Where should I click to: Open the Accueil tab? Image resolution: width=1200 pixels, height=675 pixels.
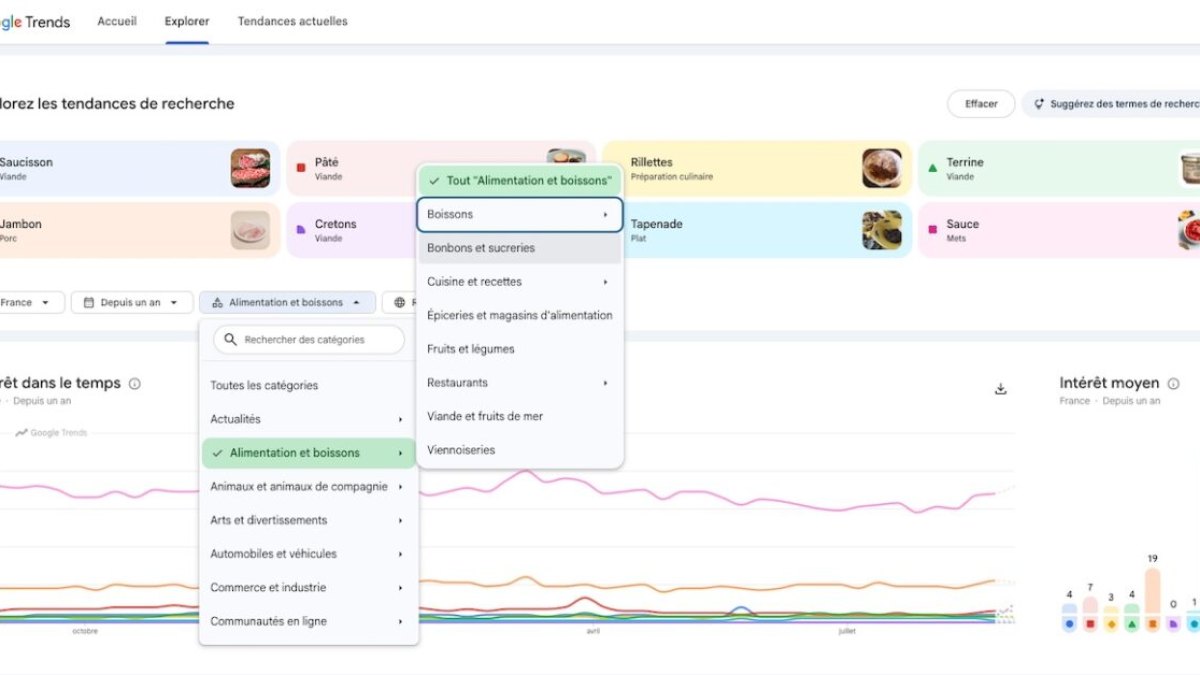[x=117, y=21]
